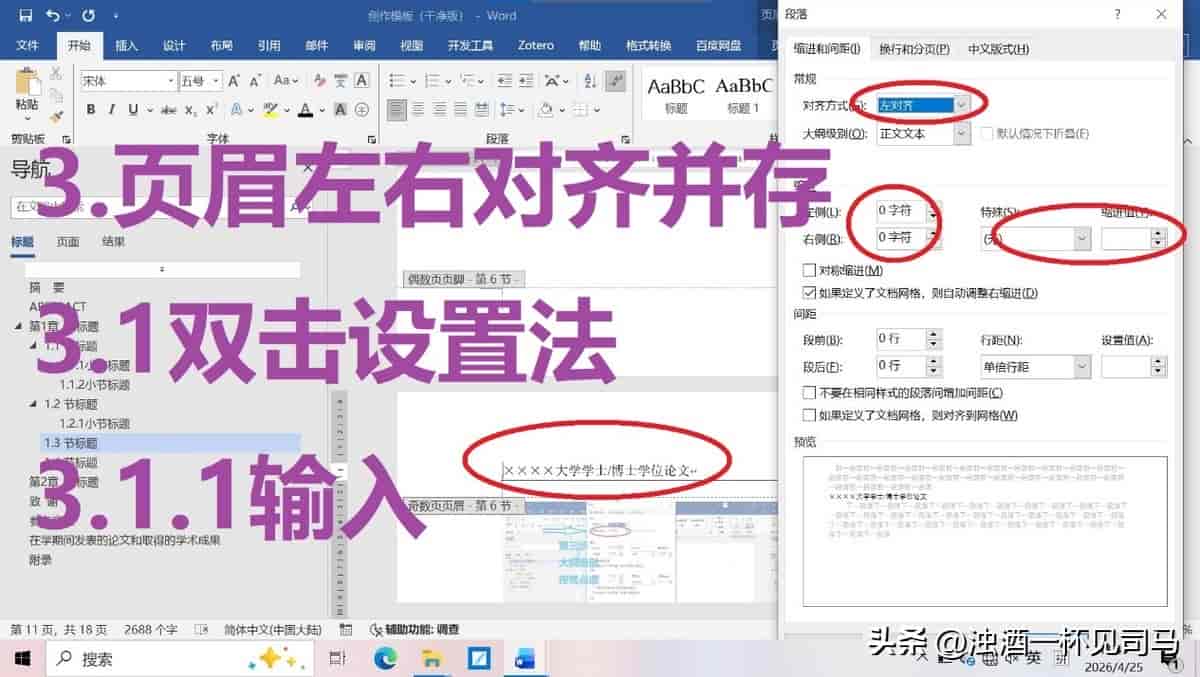Viewport: 1200px width, 677px height.
Task: Toggle subscript formatting
Action: click(x=190, y=109)
